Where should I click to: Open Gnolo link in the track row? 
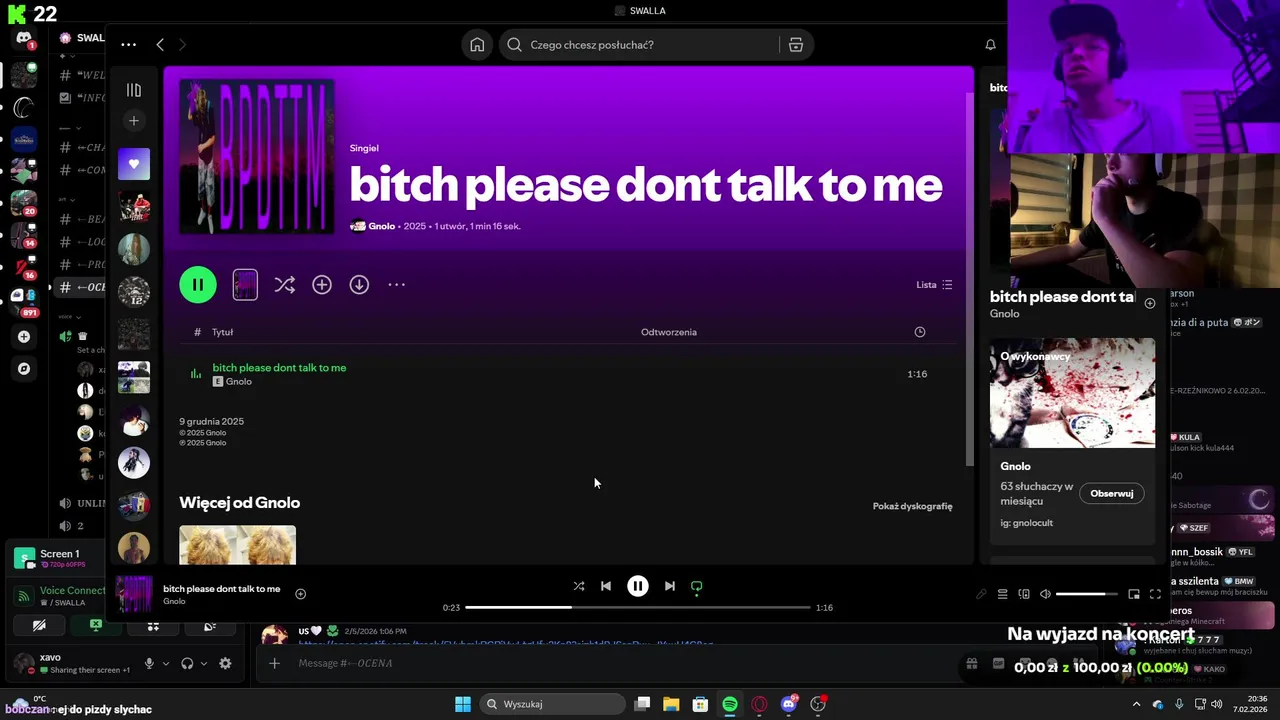click(x=239, y=382)
